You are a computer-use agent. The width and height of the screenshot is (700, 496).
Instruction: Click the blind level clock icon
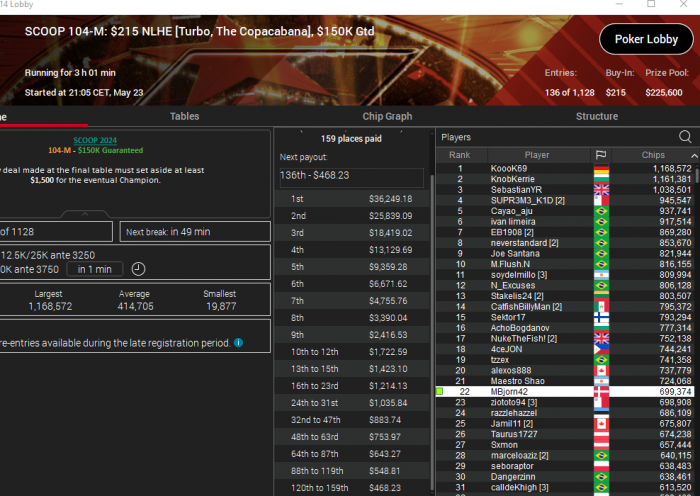[138, 269]
